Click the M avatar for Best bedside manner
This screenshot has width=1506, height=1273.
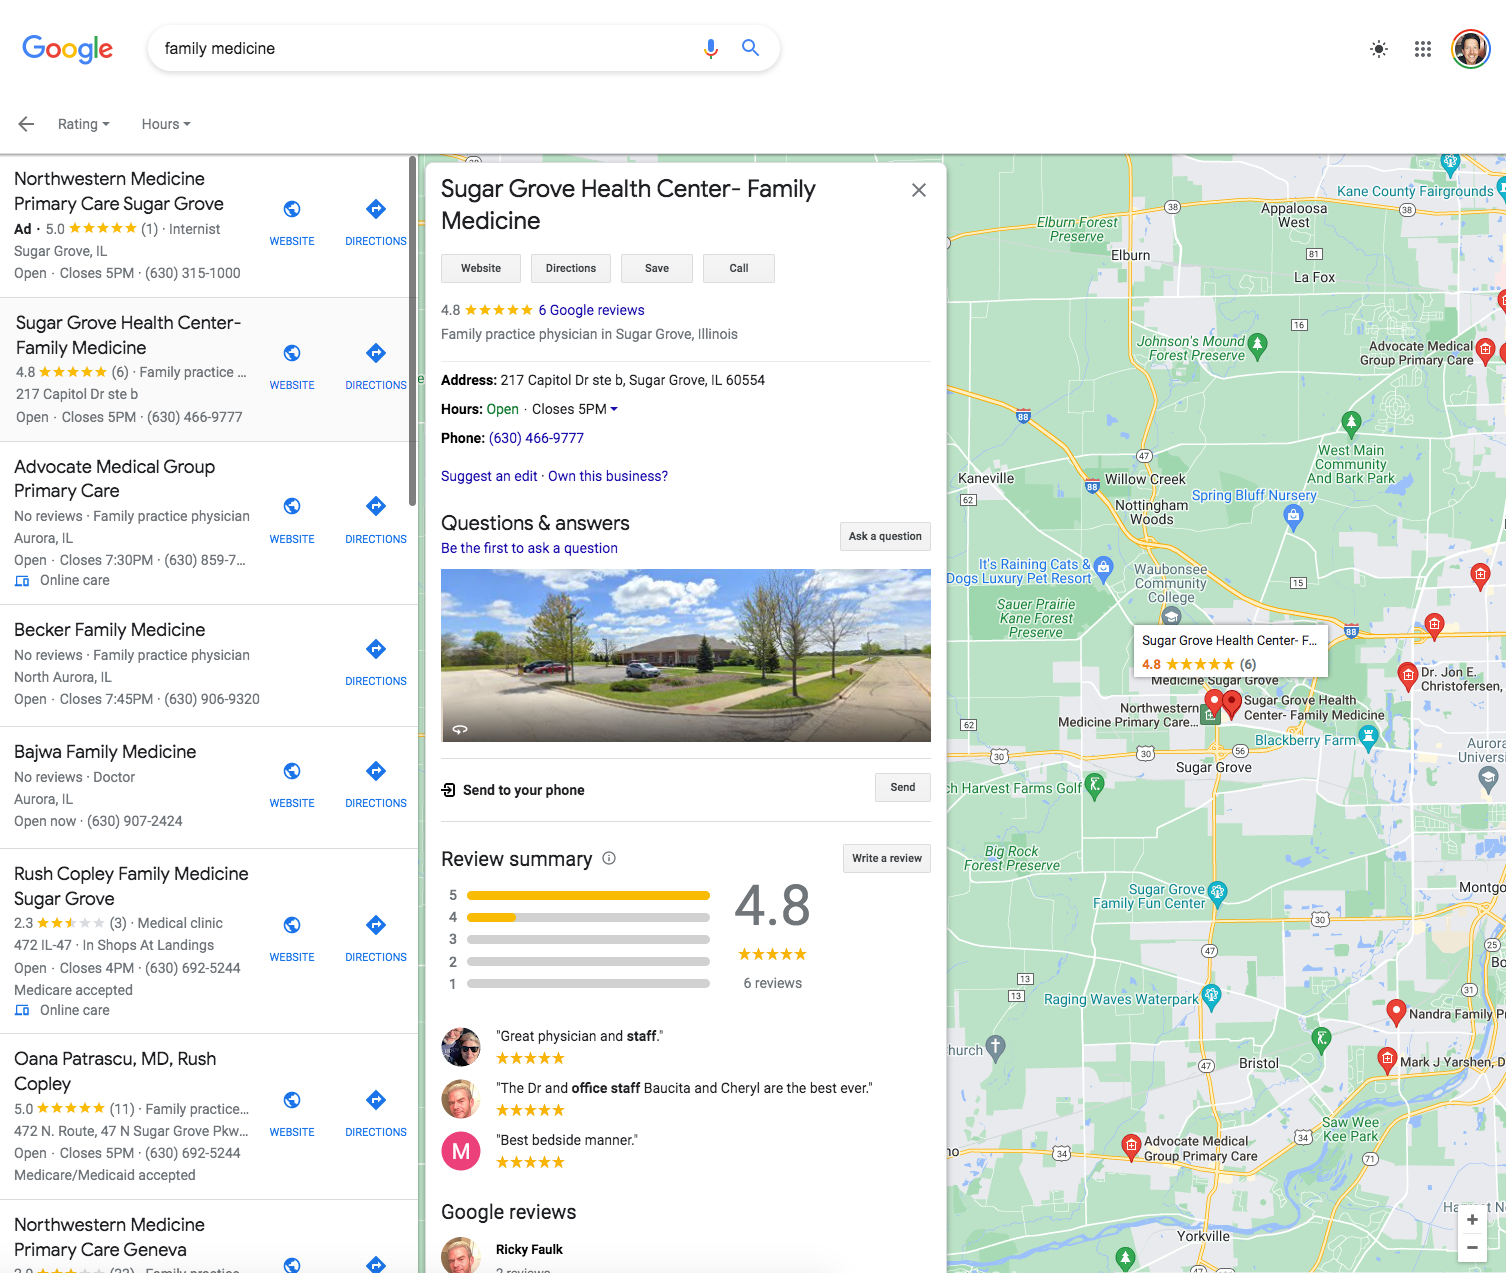[461, 1151]
